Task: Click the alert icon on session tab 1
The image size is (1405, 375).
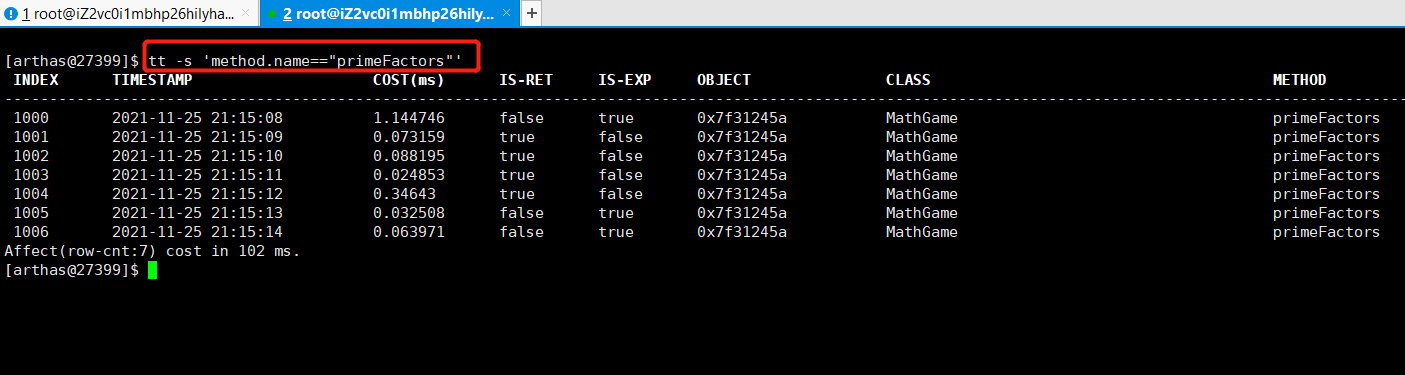Action: coord(11,14)
